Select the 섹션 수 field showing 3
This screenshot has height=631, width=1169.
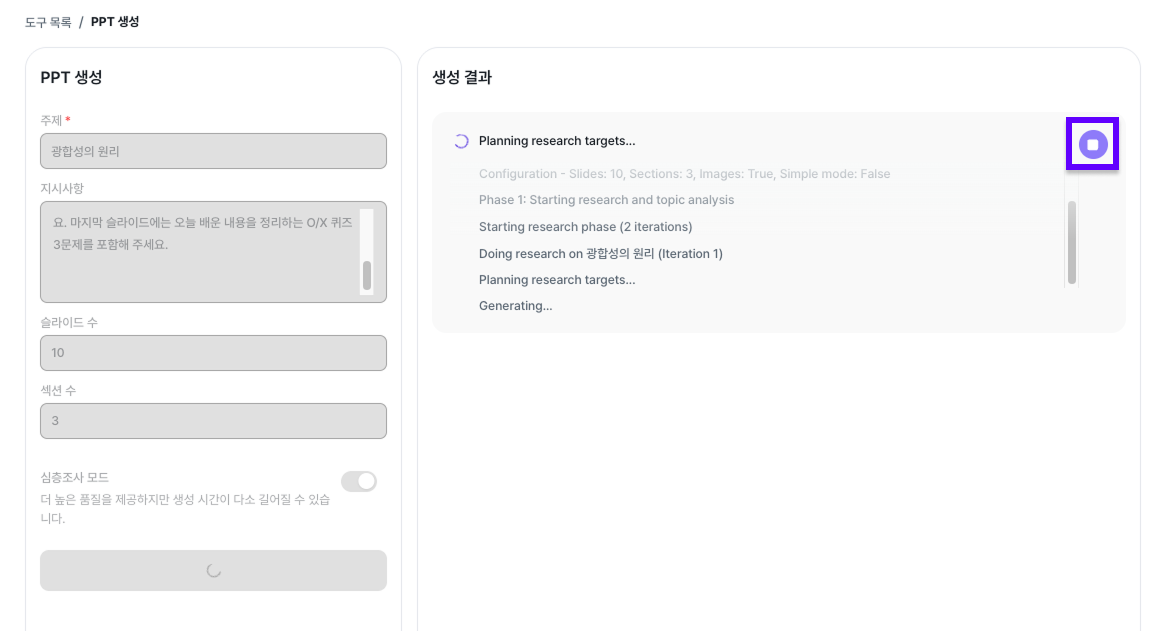point(213,421)
